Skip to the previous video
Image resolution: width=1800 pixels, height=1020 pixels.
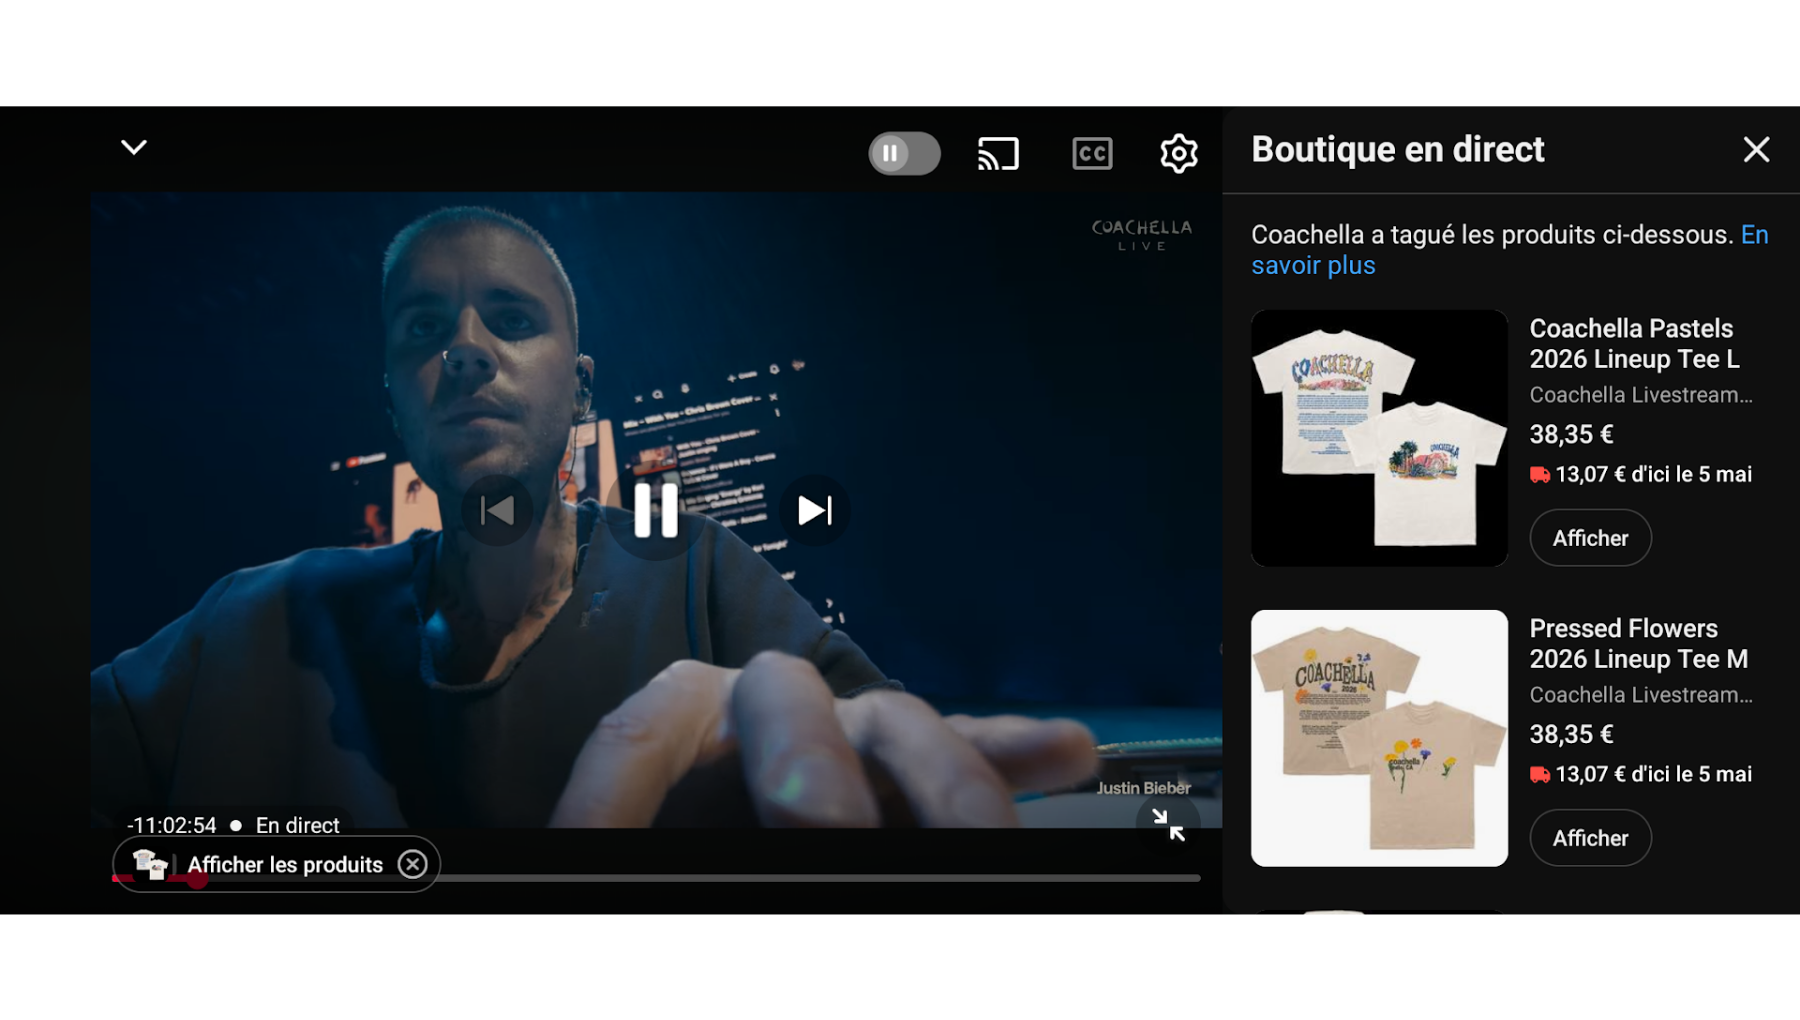coord(497,510)
